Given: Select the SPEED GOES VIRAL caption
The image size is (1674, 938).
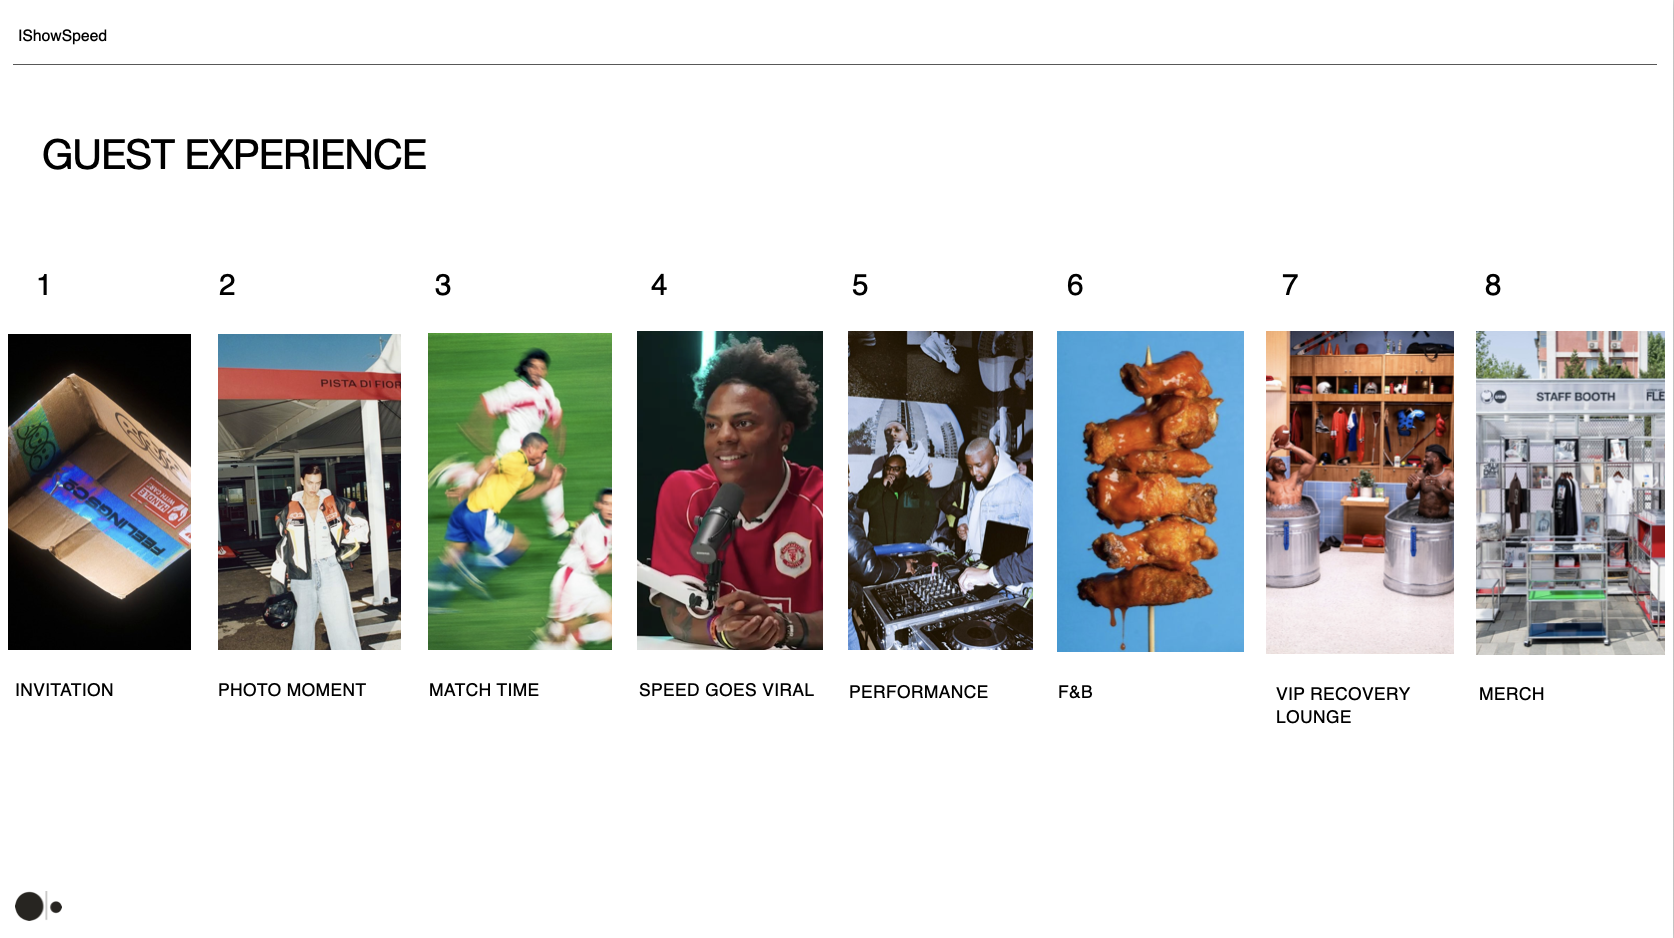Looking at the screenshot, I should pos(726,690).
